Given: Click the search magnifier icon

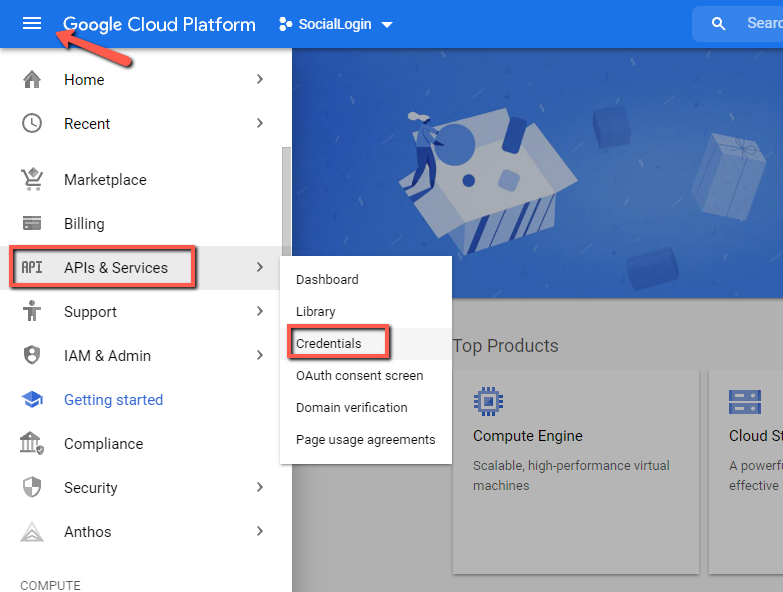Looking at the screenshot, I should tap(718, 23).
